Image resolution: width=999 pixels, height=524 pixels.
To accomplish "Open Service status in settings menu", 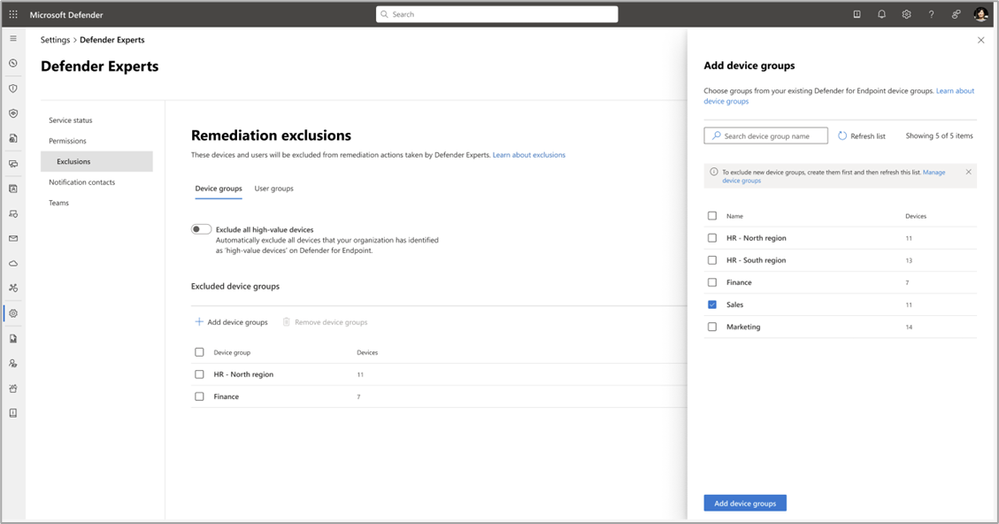I will [71, 120].
